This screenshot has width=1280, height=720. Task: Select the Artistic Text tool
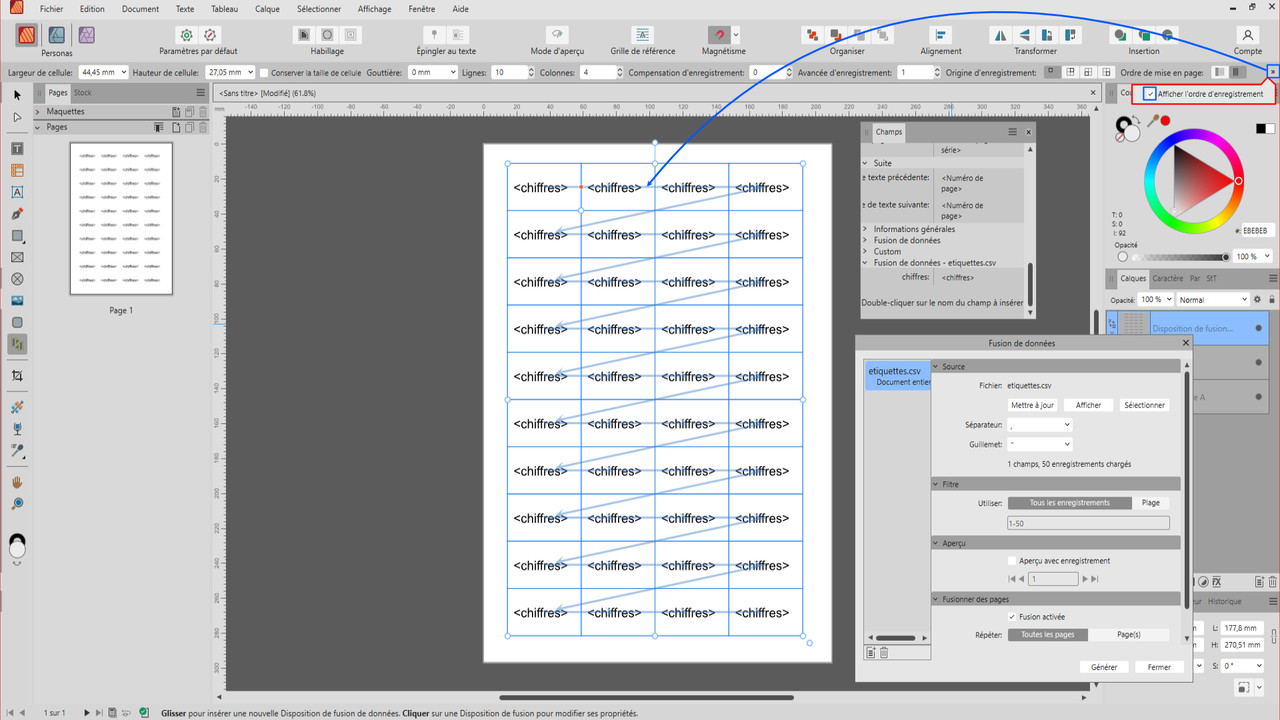(17, 192)
